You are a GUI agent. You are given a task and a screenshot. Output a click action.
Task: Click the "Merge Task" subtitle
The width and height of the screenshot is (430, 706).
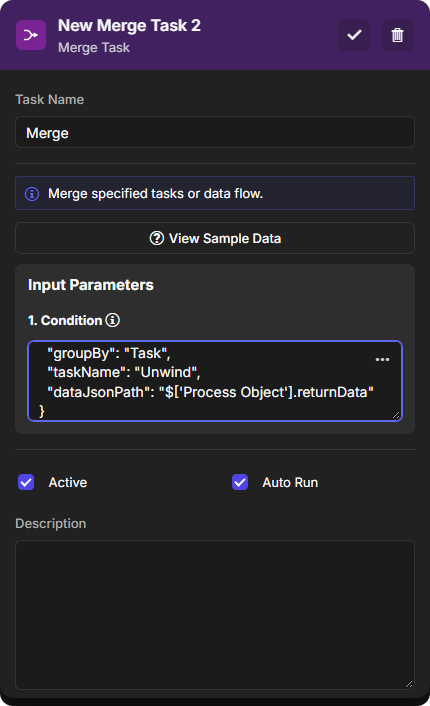pos(94,47)
